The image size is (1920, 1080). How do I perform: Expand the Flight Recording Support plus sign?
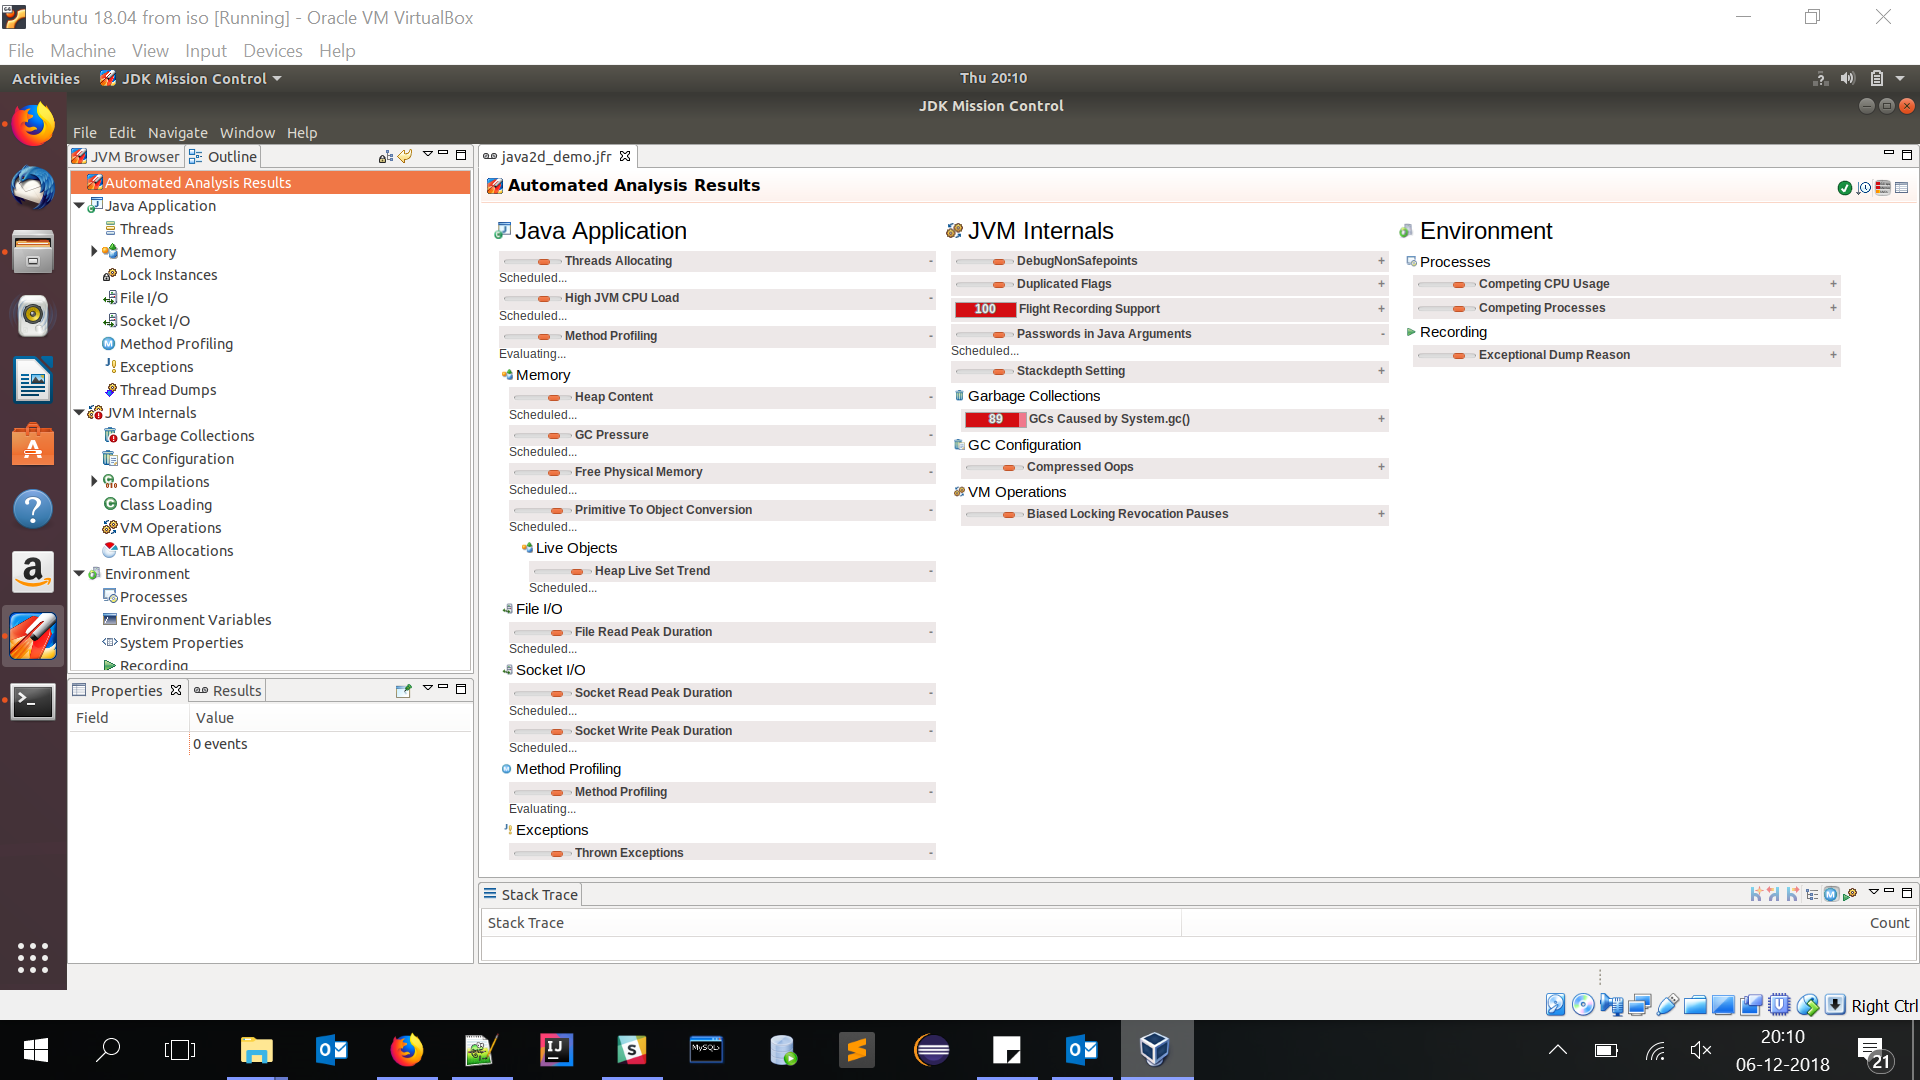coord(1381,309)
